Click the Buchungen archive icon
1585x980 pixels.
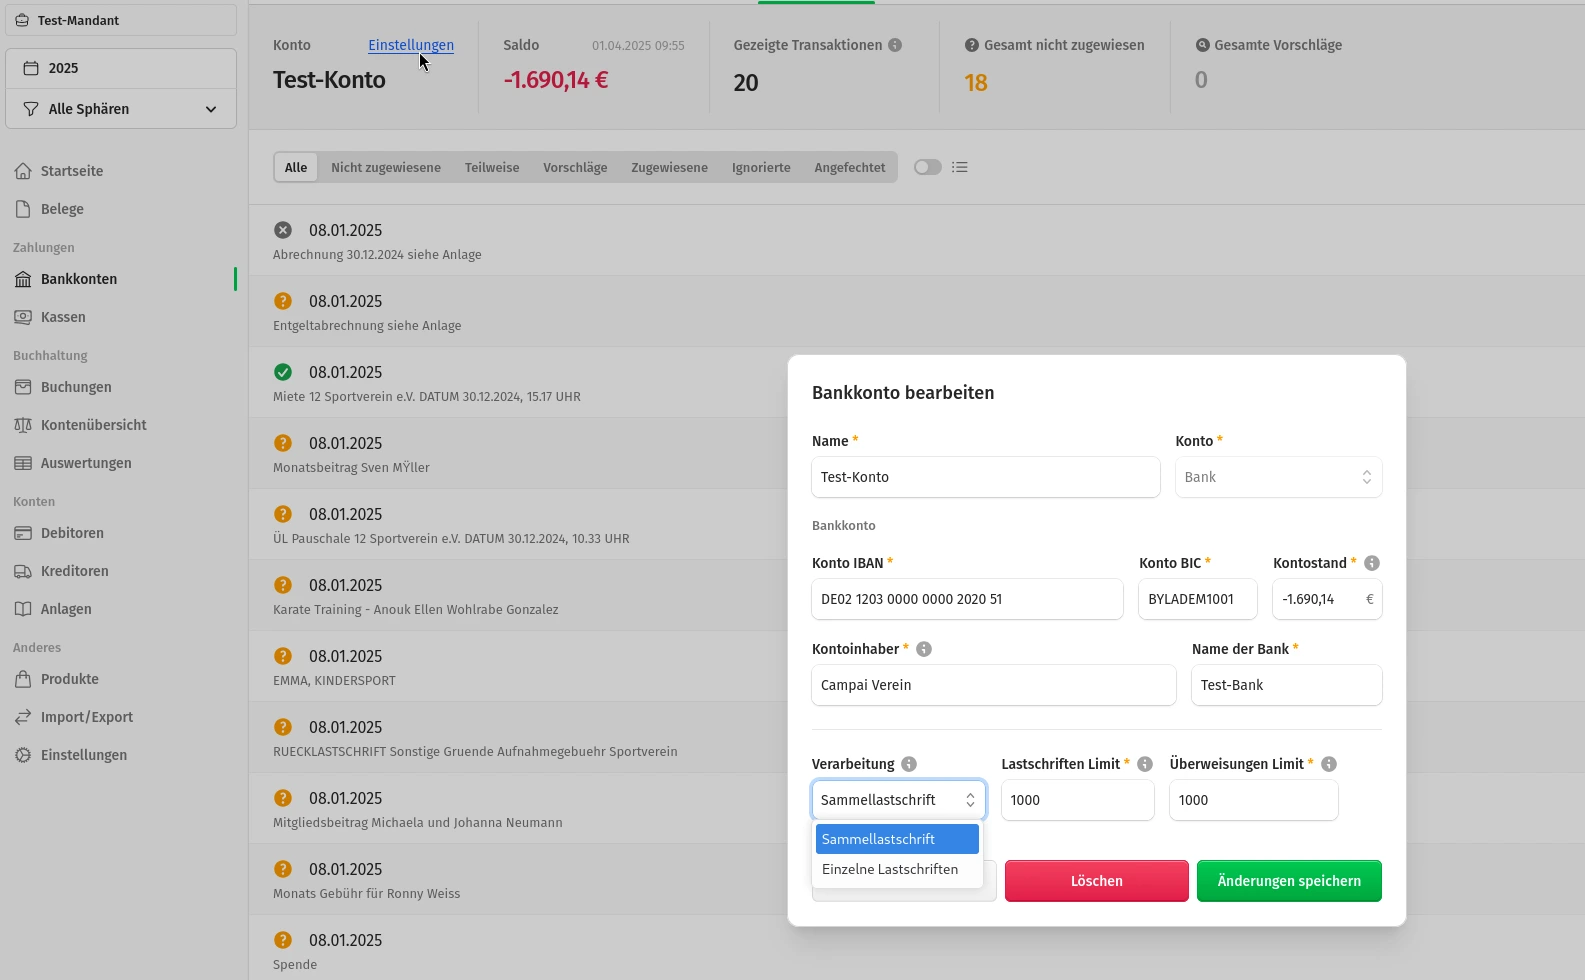tap(23, 387)
